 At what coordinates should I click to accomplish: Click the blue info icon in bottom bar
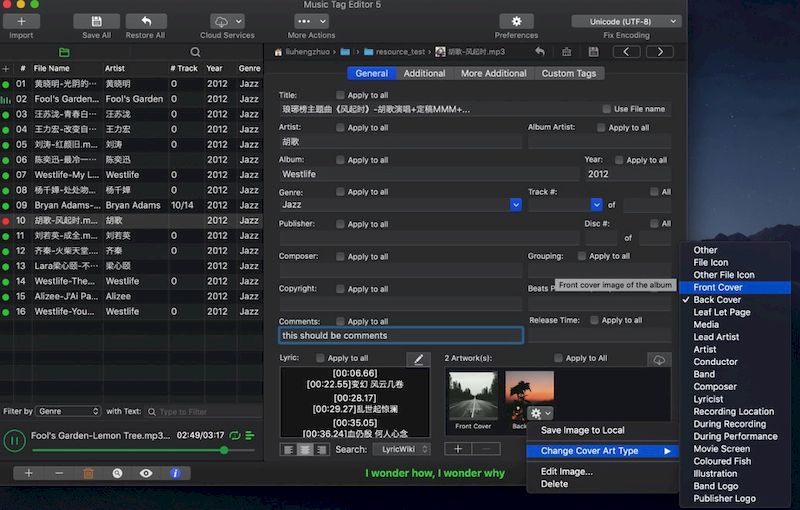pyautogui.click(x=175, y=473)
